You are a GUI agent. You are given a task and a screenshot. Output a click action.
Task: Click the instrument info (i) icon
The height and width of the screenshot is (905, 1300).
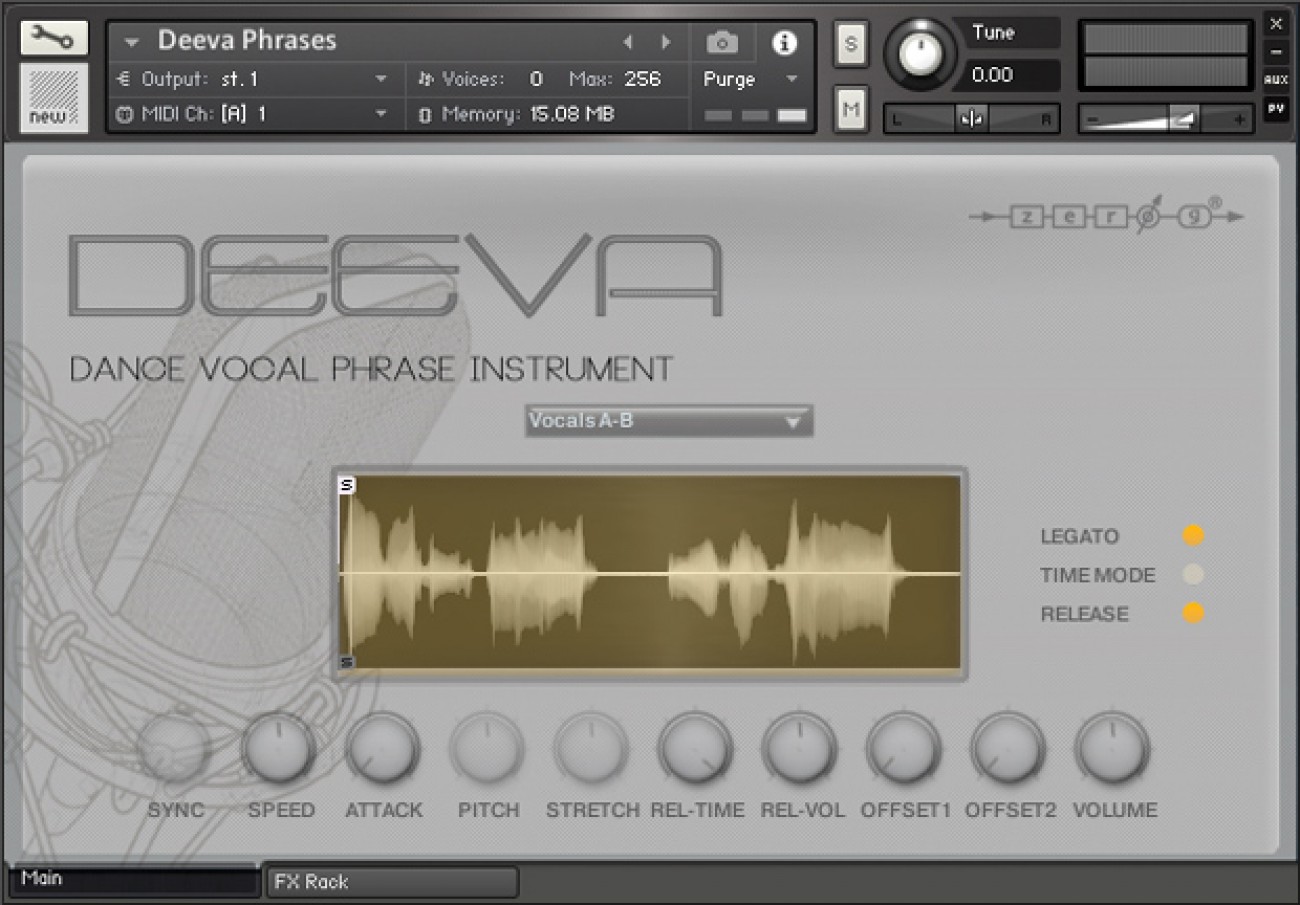(784, 43)
